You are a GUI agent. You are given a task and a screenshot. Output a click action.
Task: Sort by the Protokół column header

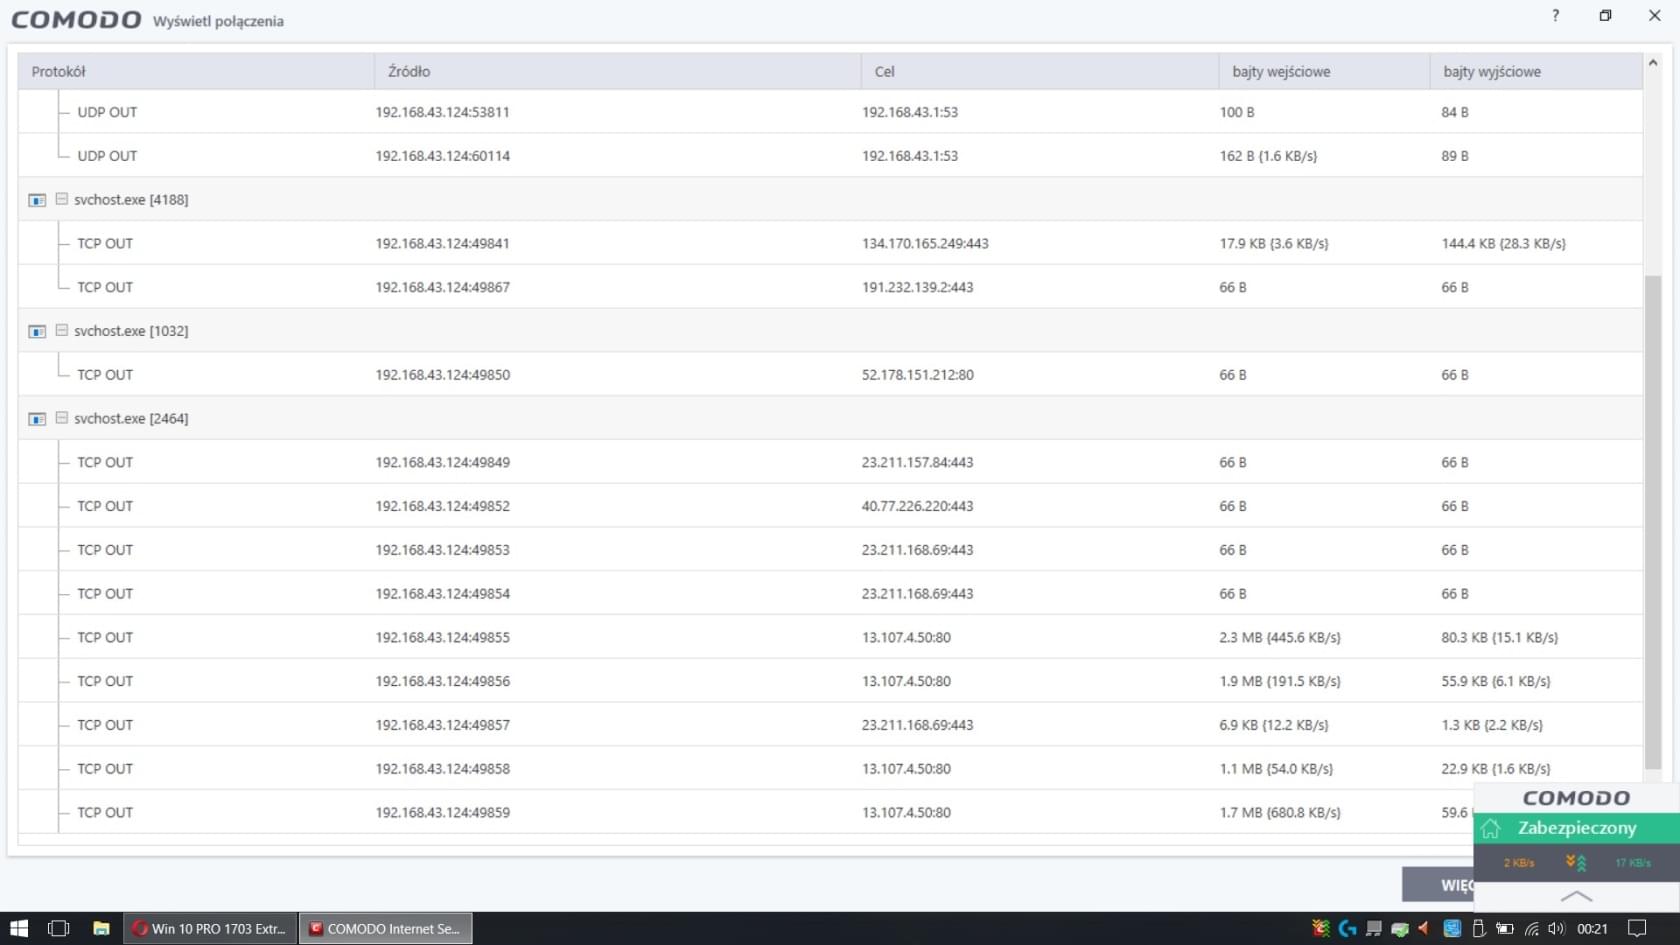tap(59, 71)
